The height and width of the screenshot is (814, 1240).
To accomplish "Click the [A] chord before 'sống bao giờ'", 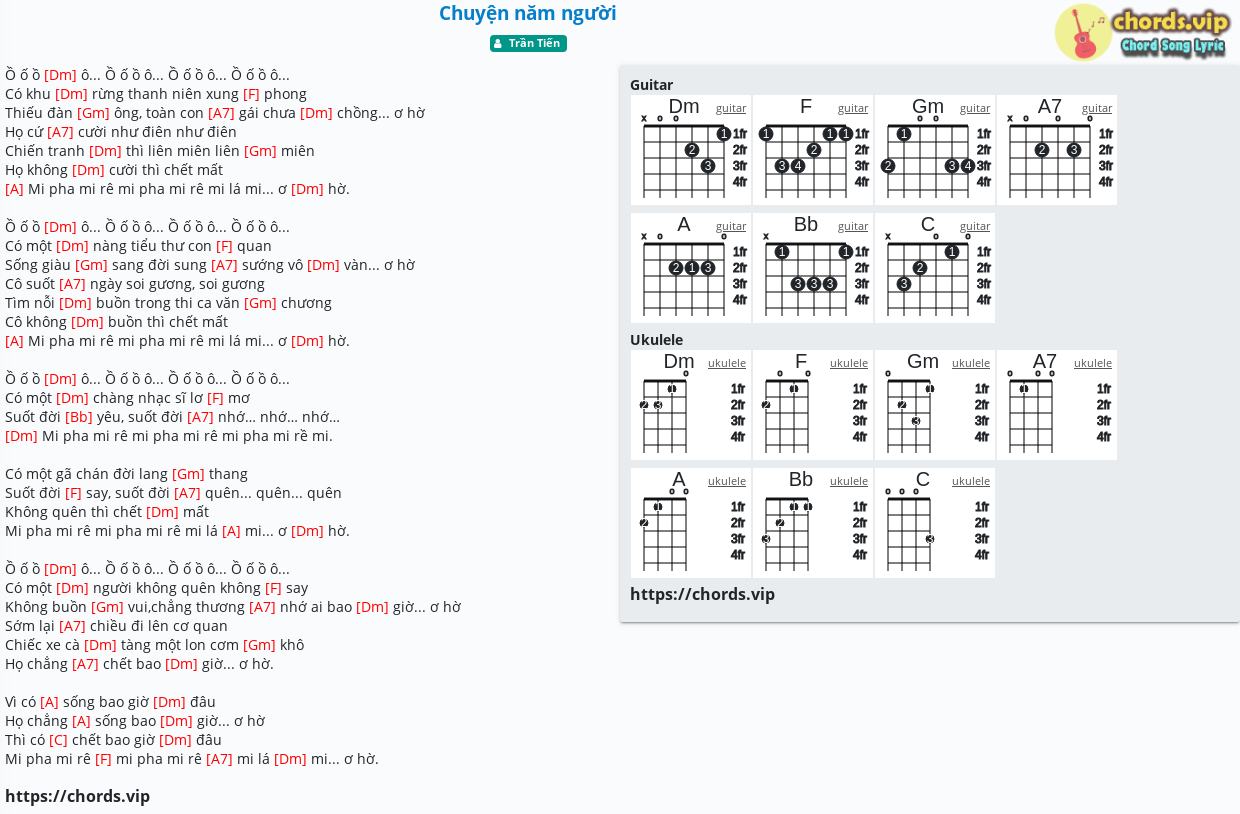I will pyautogui.click(x=49, y=702).
